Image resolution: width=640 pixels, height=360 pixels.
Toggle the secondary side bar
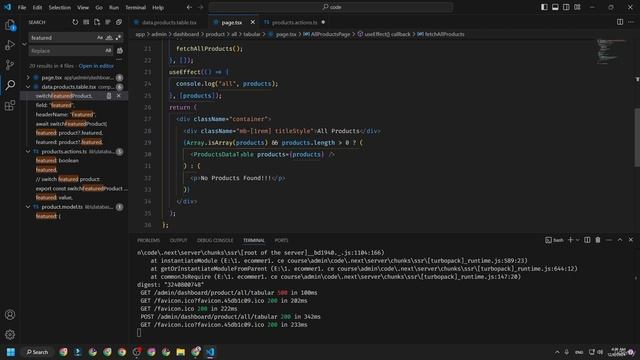[x=566, y=7]
